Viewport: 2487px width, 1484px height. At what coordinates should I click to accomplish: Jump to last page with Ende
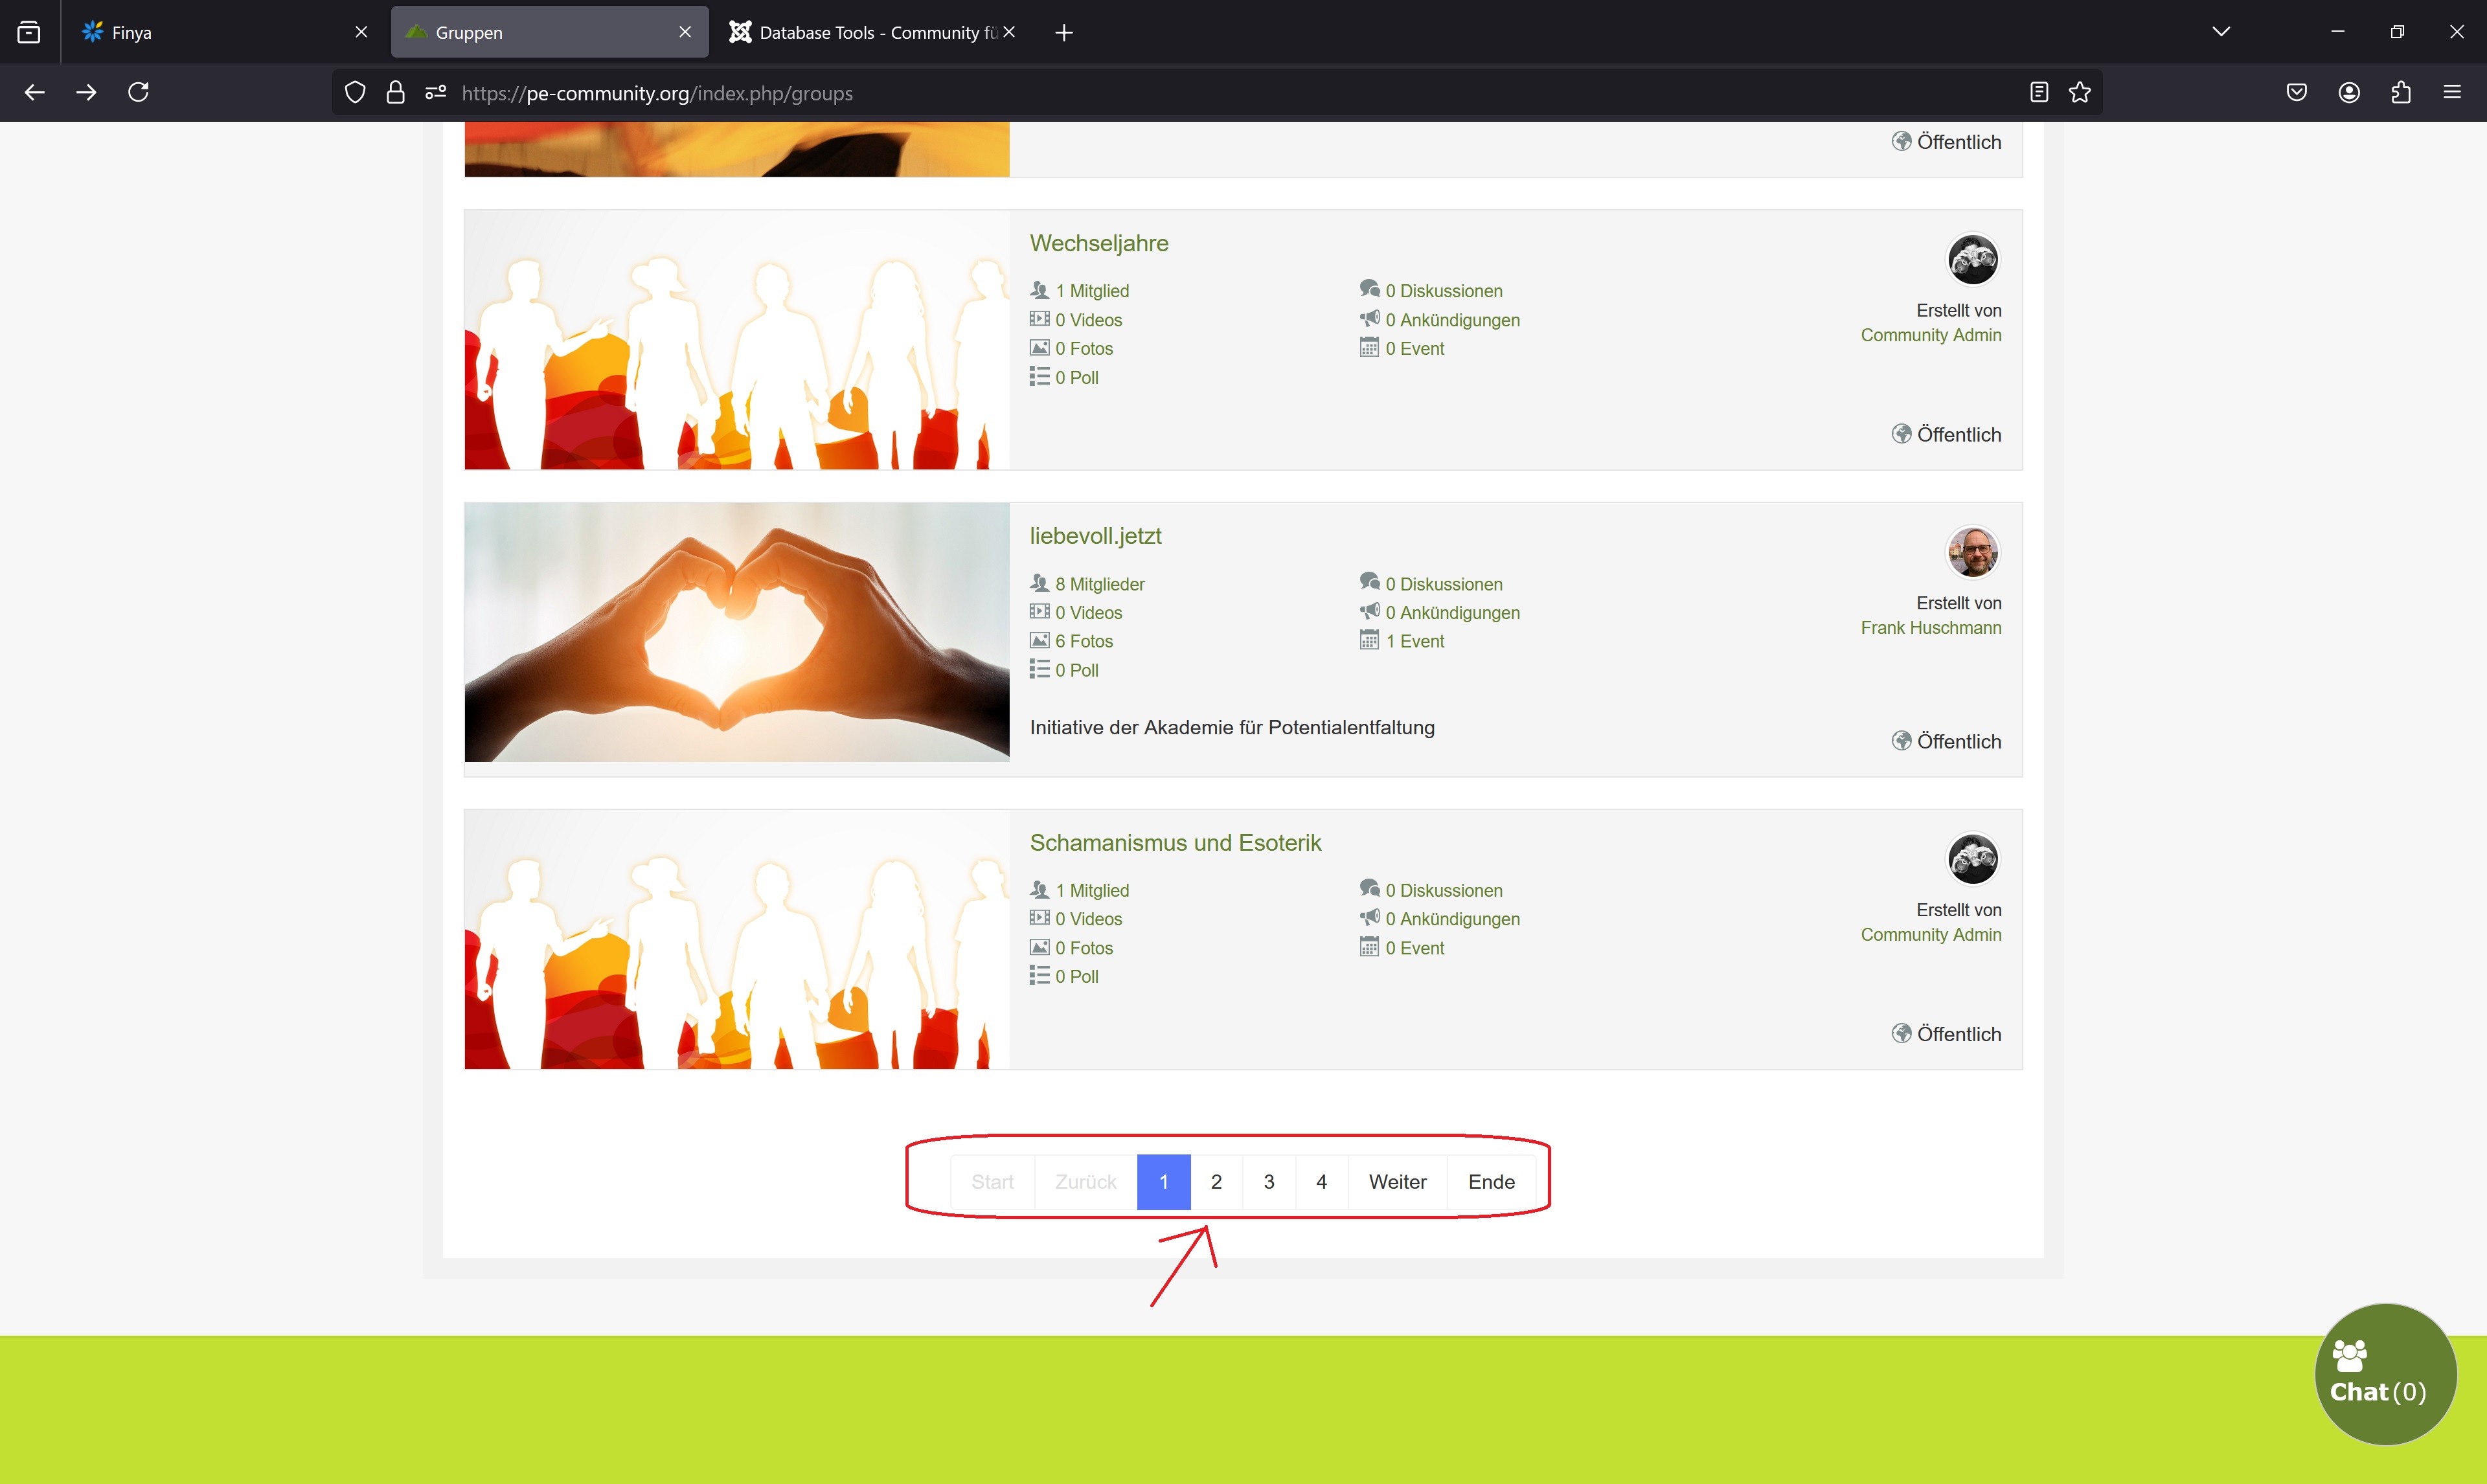click(x=1491, y=1182)
